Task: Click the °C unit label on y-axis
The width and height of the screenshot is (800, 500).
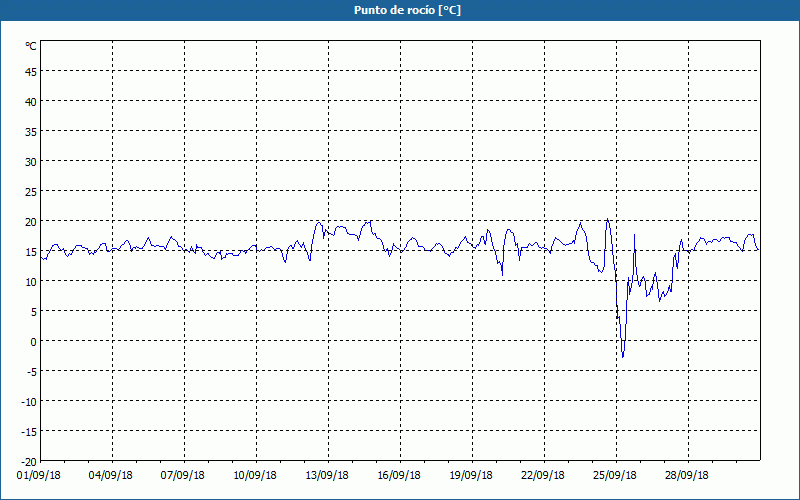Action: pos(31,46)
